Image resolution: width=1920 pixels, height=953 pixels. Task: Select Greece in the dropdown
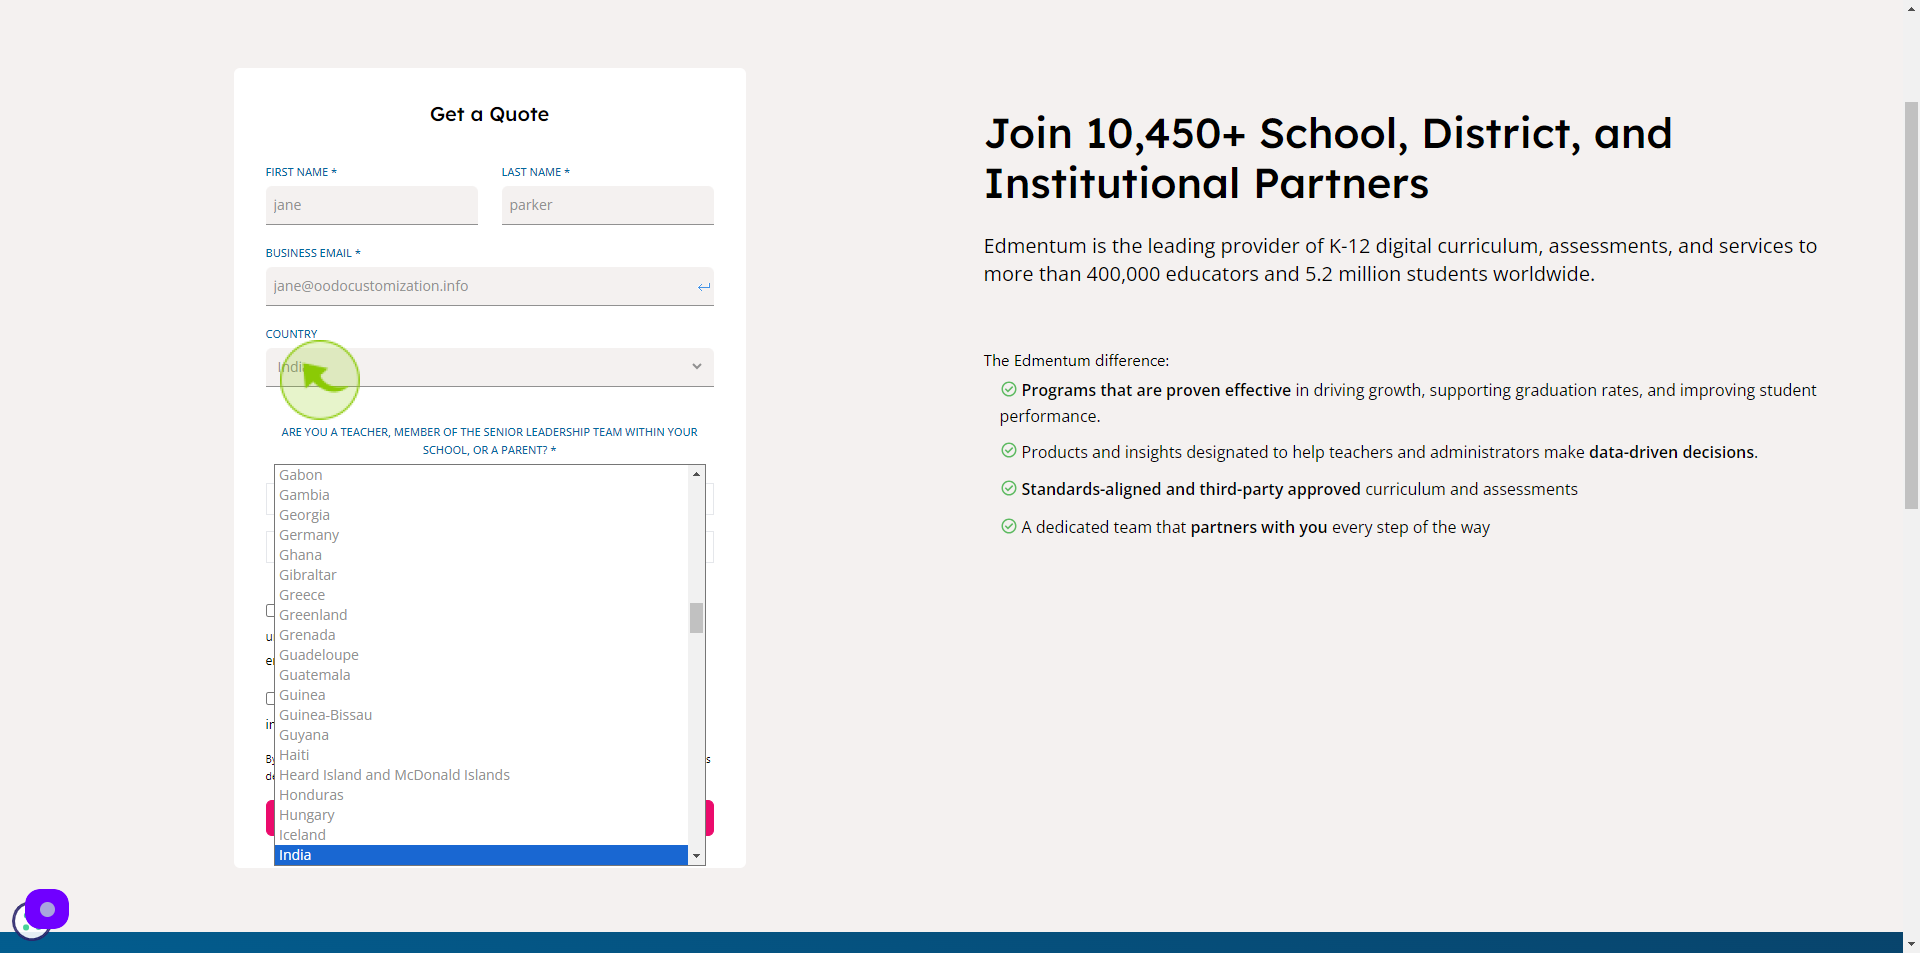(481, 595)
